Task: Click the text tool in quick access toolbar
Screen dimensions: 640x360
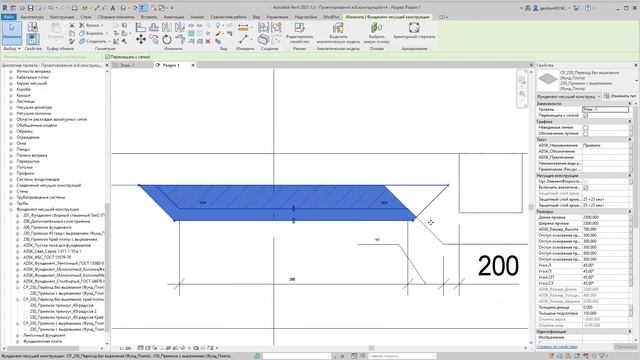Action: click(x=113, y=8)
